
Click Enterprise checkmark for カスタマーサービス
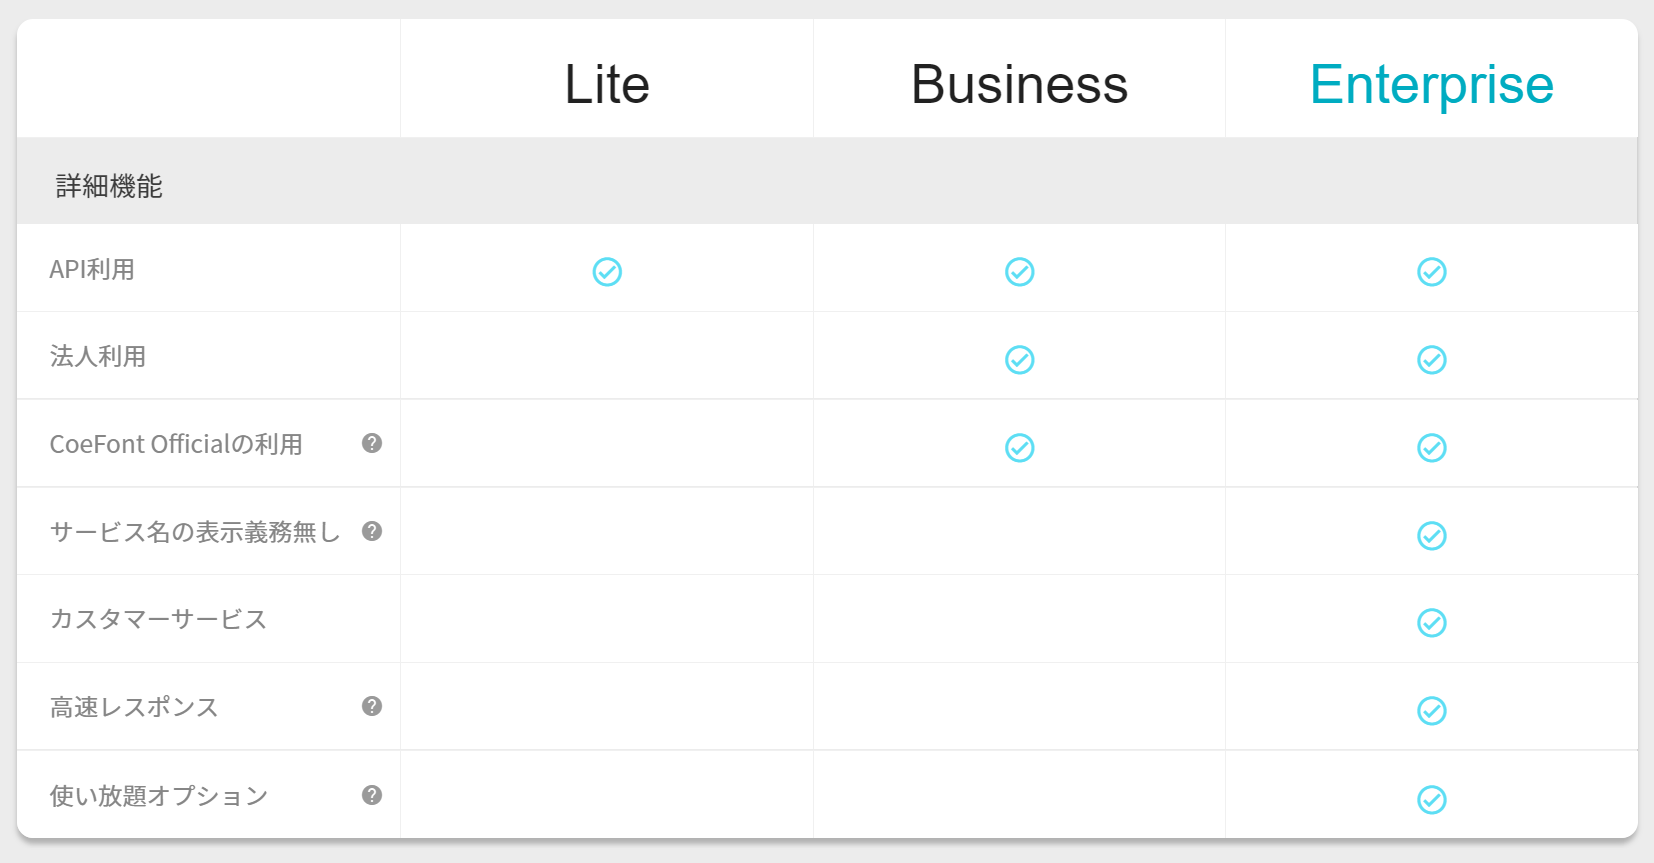click(x=1431, y=623)
